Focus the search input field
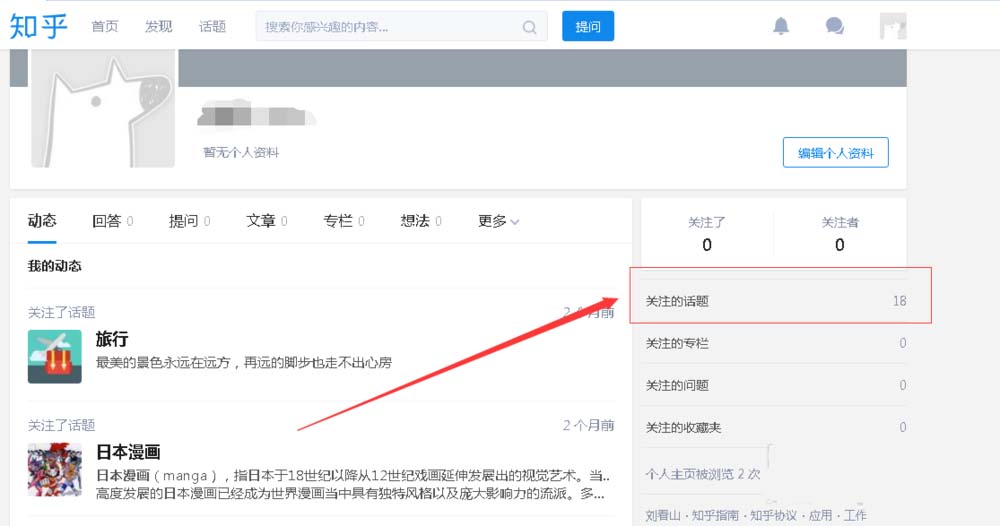 point(402,27)
